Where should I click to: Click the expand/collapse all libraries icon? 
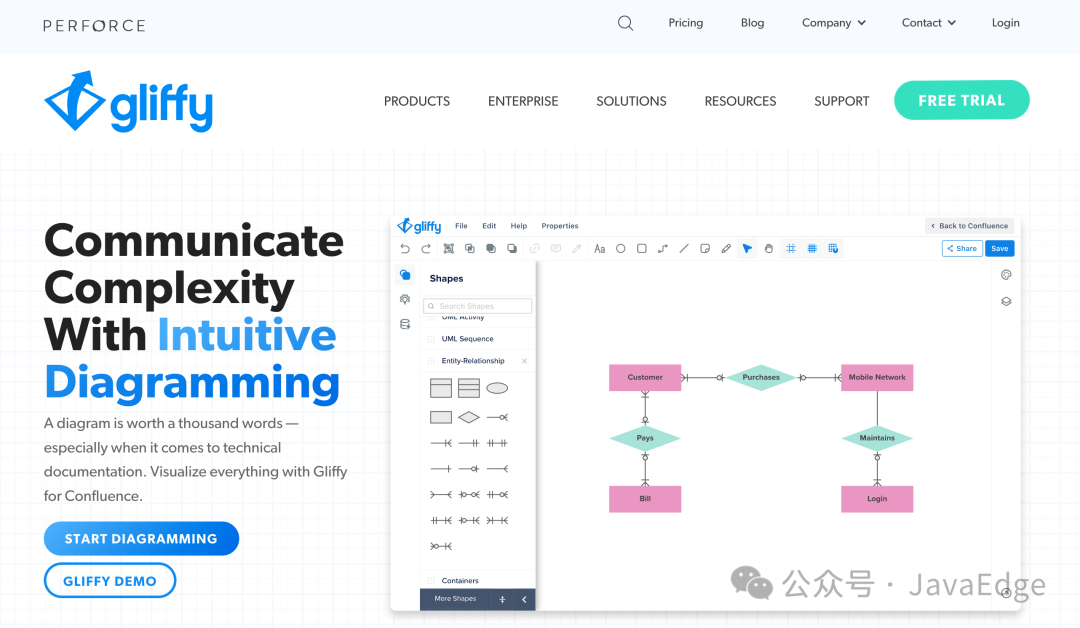click(502, 600)
